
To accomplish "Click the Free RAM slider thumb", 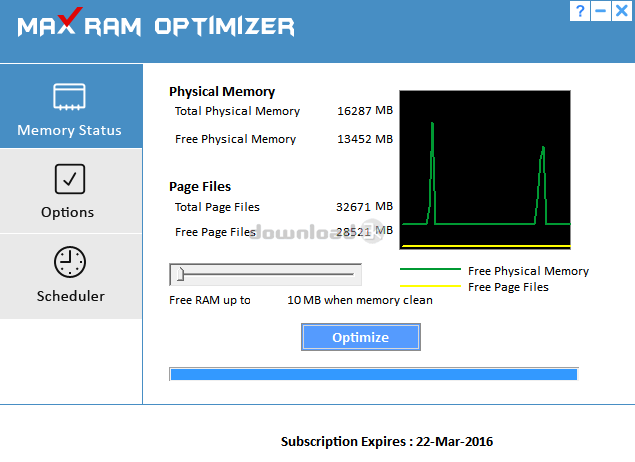I will pyautogui.click(x=181, y=274).
